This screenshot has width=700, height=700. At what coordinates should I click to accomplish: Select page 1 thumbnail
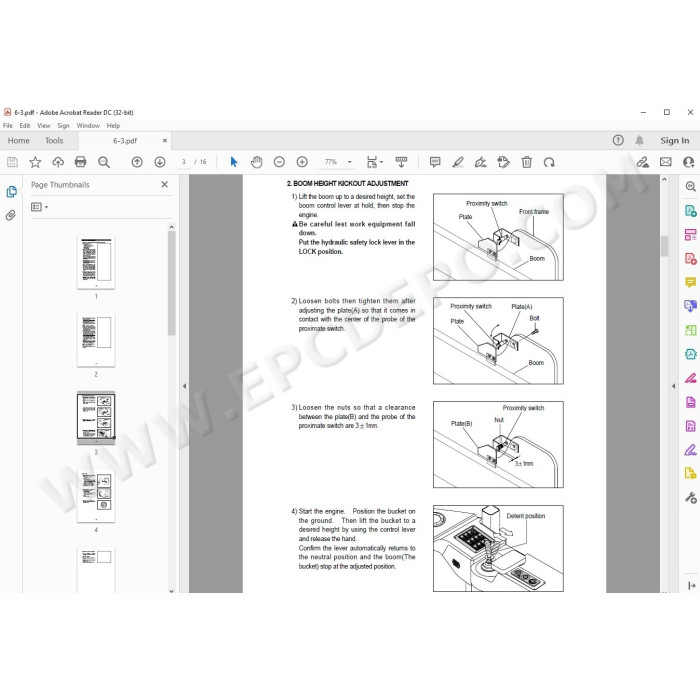[x=96, y=262]
